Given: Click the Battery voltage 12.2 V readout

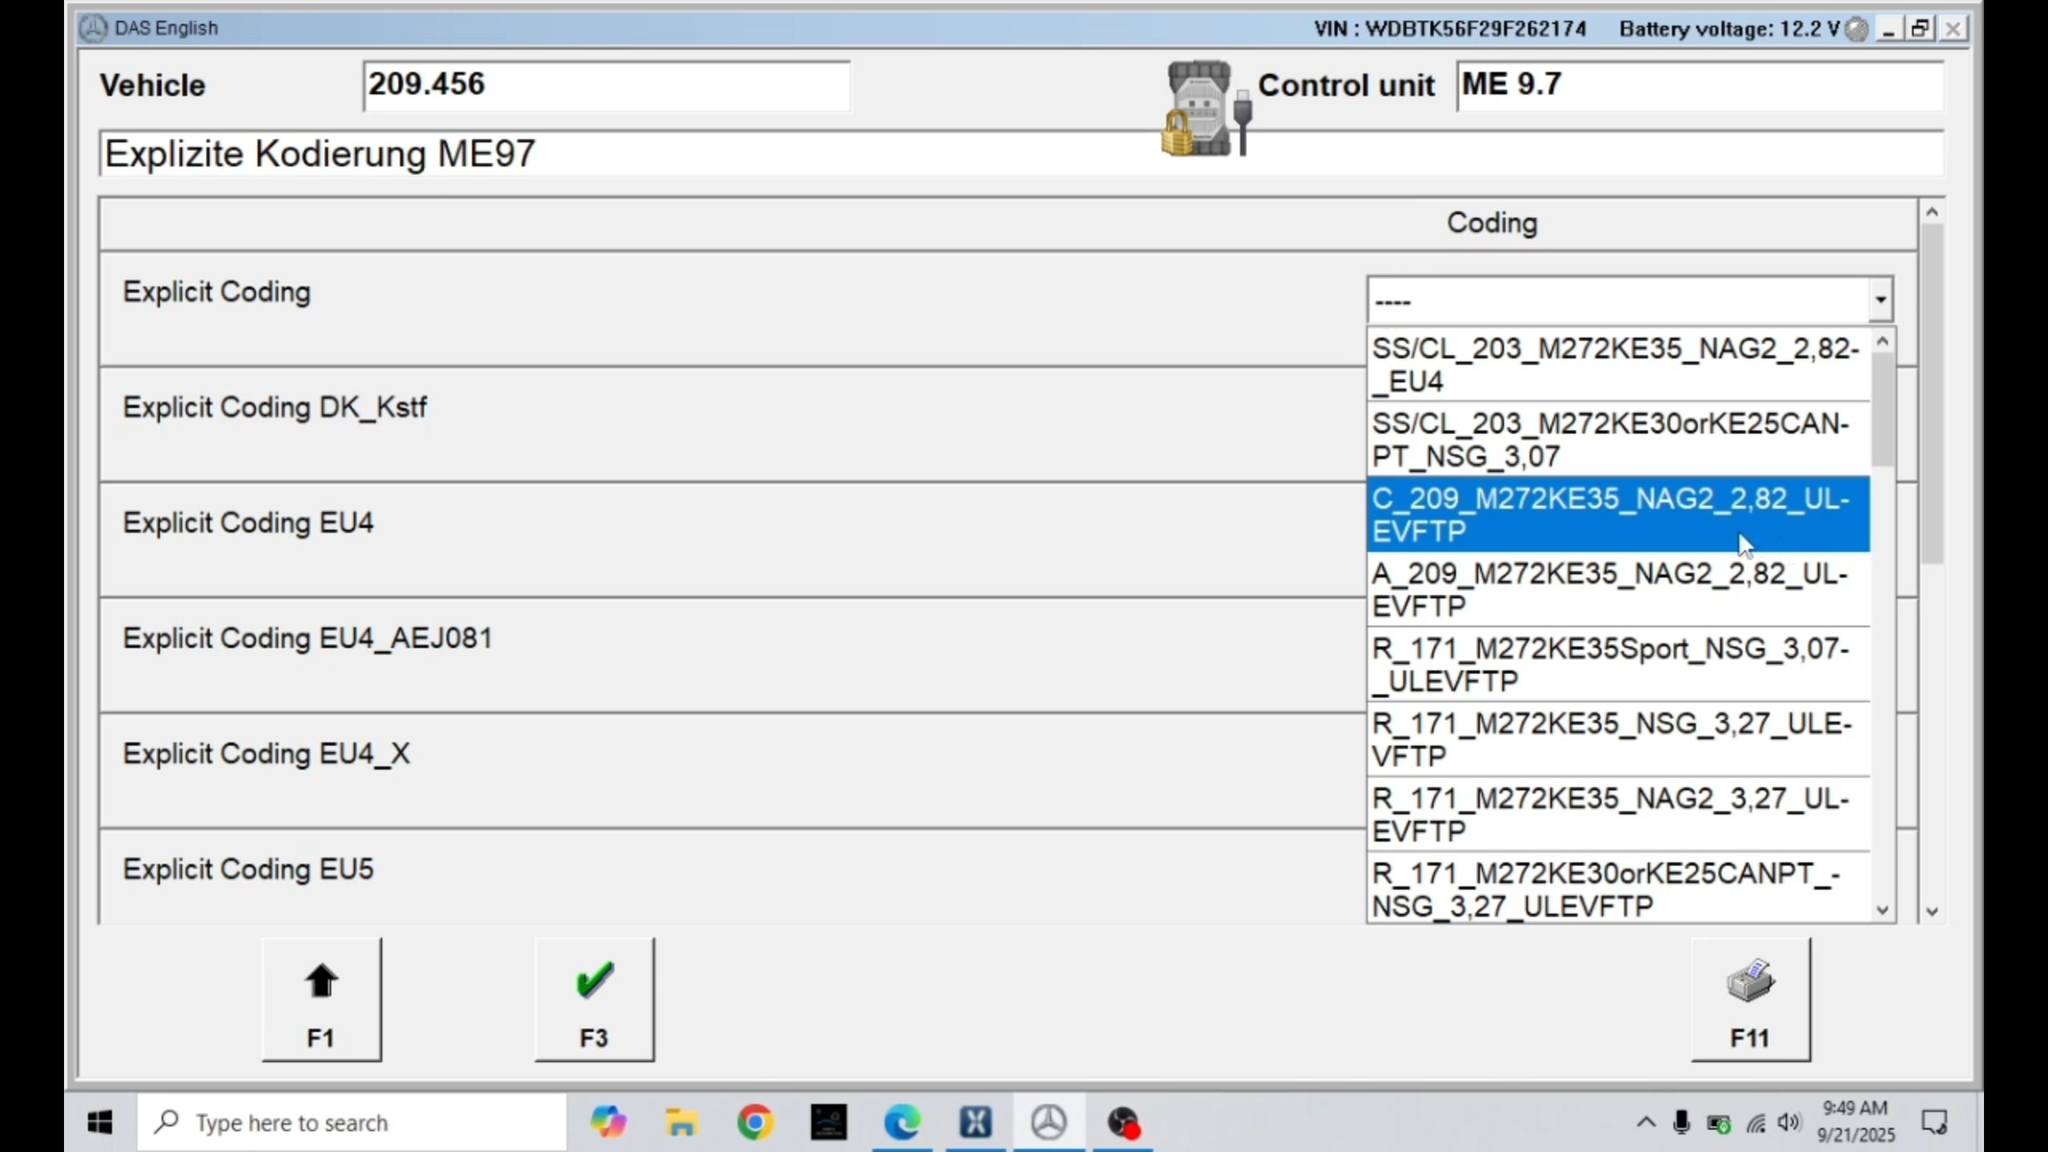Looking at the screenshot, I should pos(1730,29).
